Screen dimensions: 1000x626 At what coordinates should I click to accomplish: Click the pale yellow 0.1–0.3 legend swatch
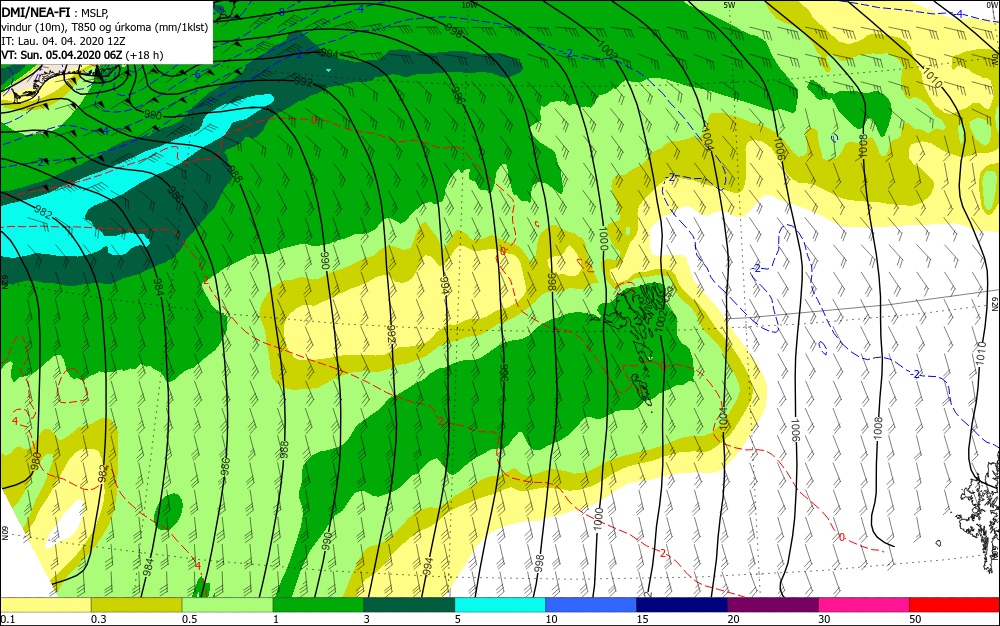[x=46, y=605]
